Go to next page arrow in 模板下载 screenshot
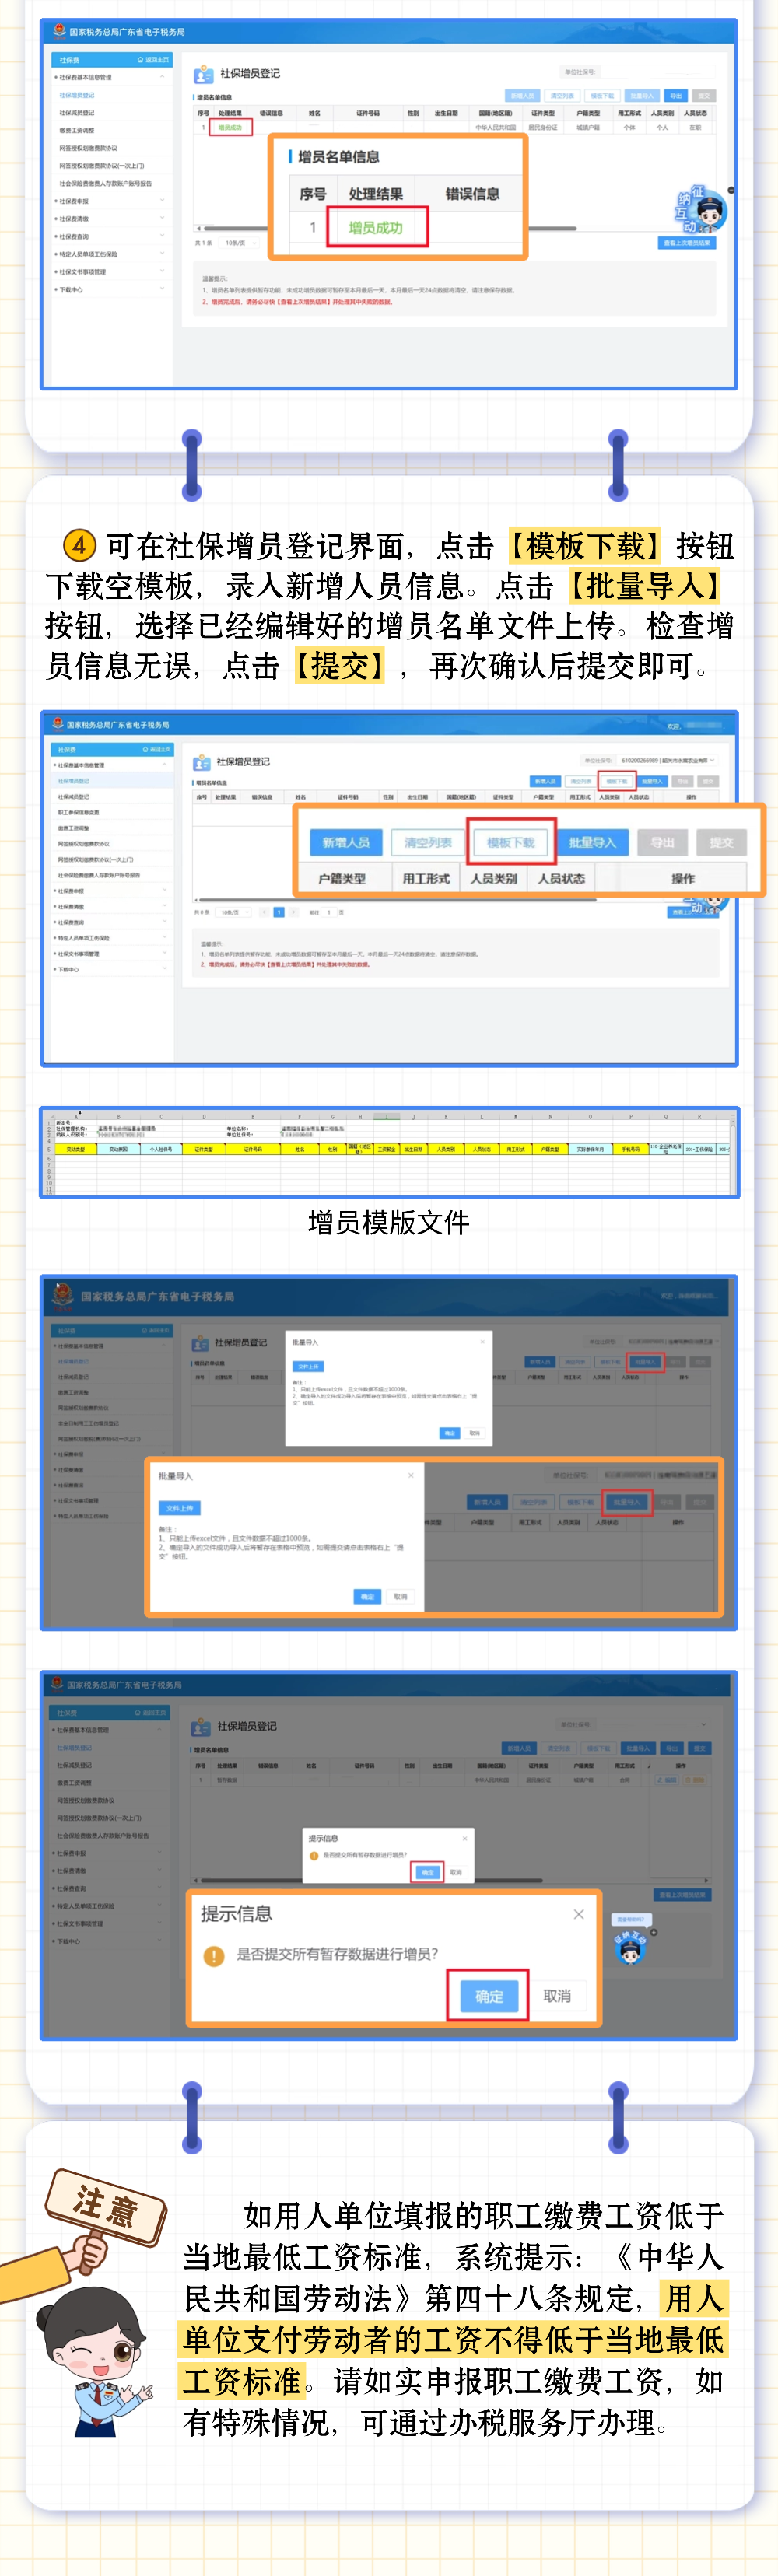Image resolution: width=778 pixels, height=2576 pixels. coord(293,912)
